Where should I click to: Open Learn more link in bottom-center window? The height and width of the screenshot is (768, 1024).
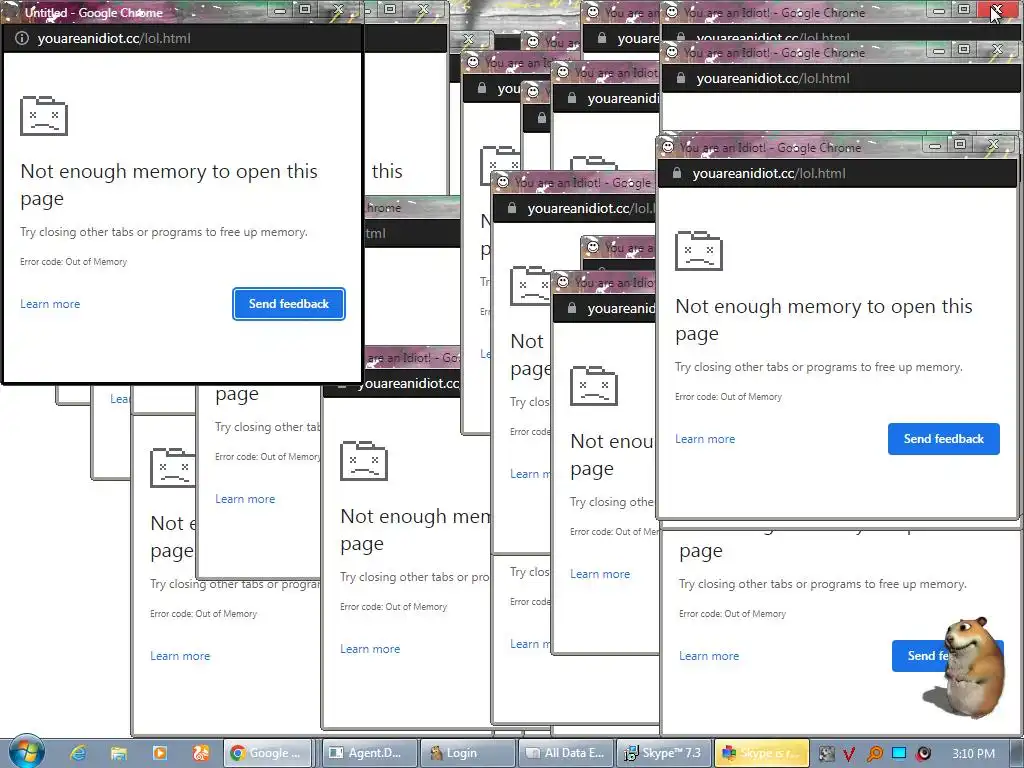pyautogui.click(x=370, y=648)
